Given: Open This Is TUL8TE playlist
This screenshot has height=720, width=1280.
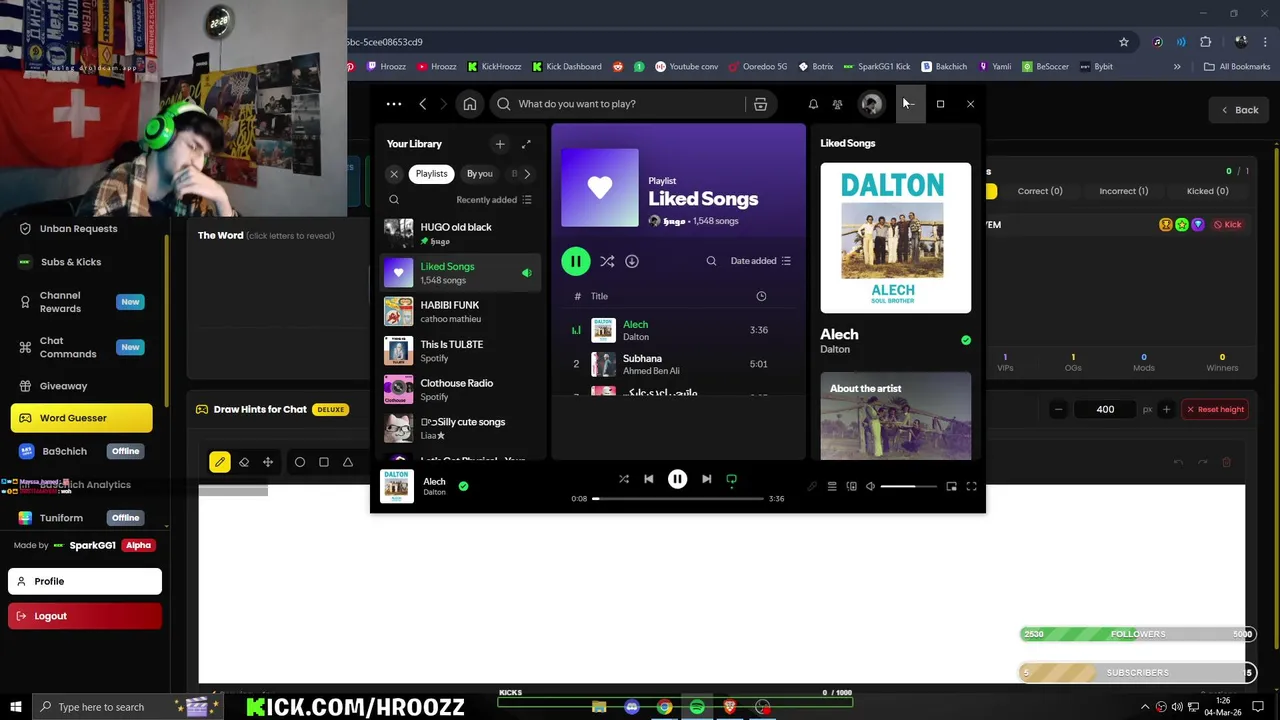Looking at the screenshot, I should click(x=460, y=350).
